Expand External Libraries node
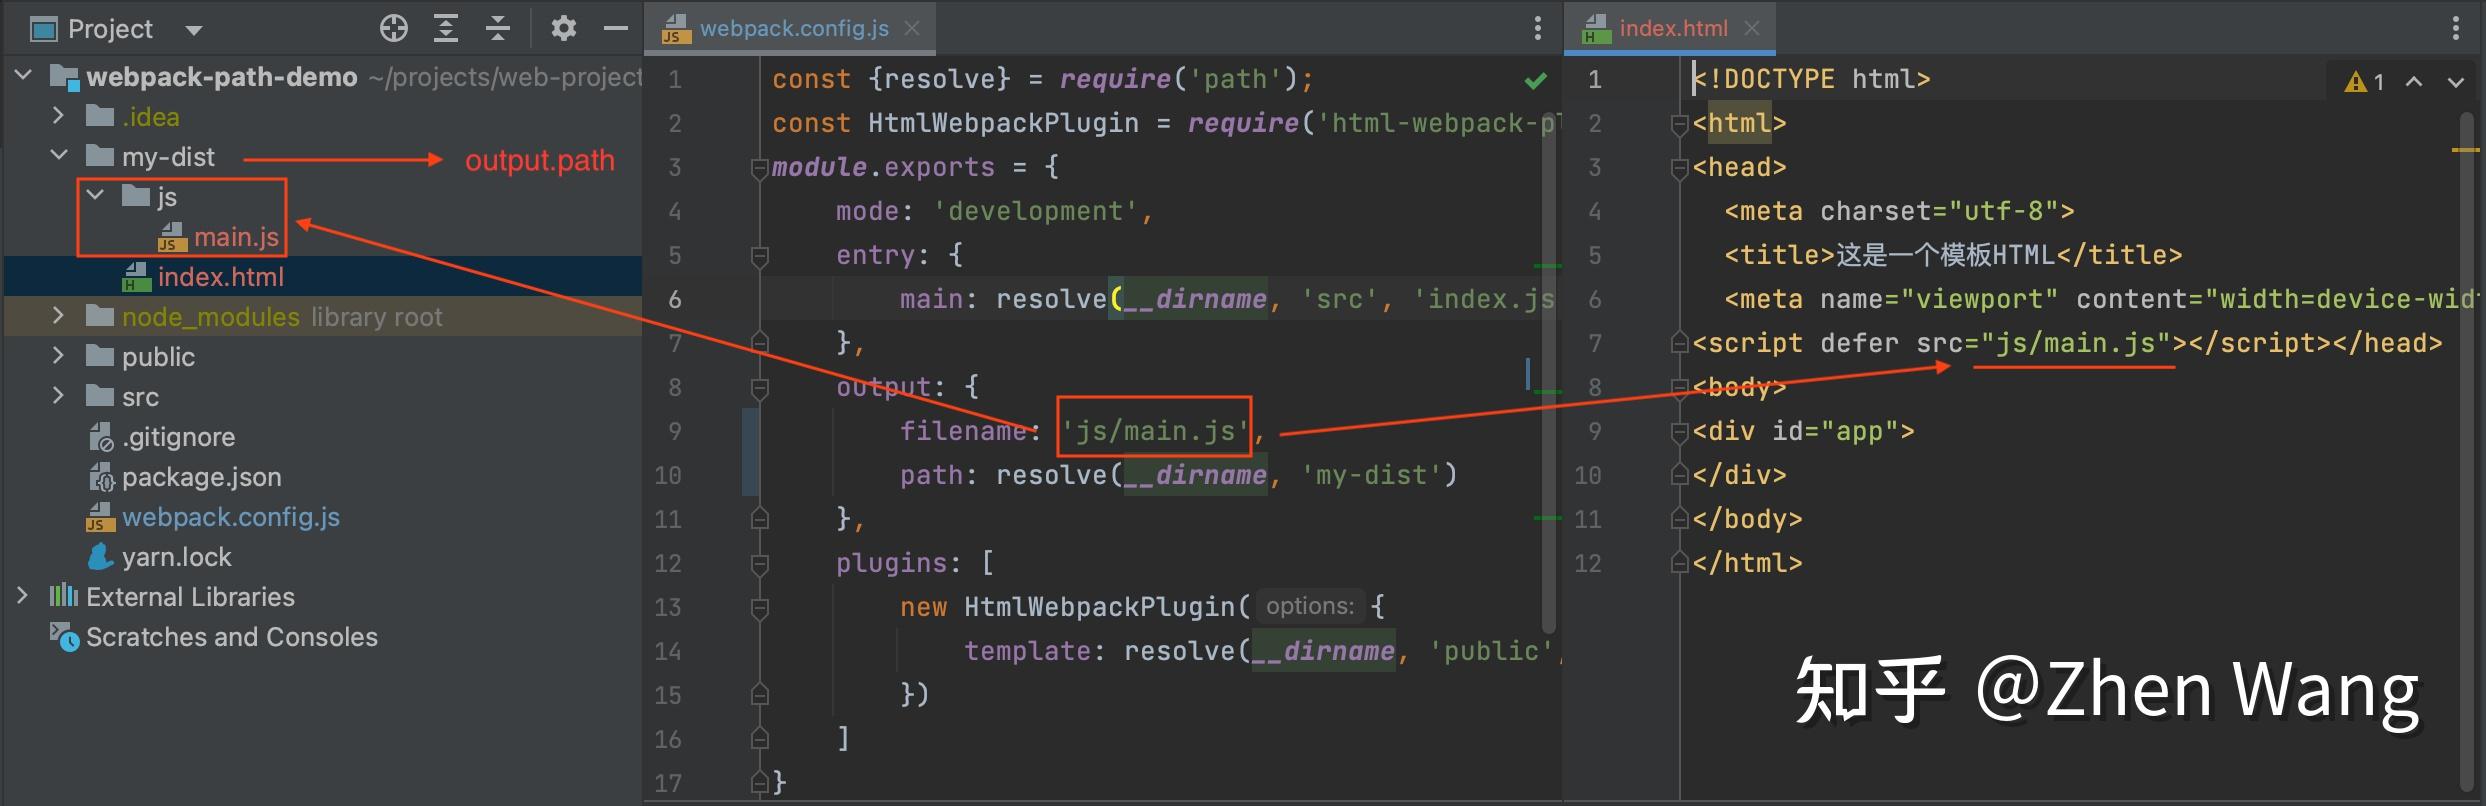Image resolution: width=2486 pixels, height=806 pixels. (x=22, y=596)
